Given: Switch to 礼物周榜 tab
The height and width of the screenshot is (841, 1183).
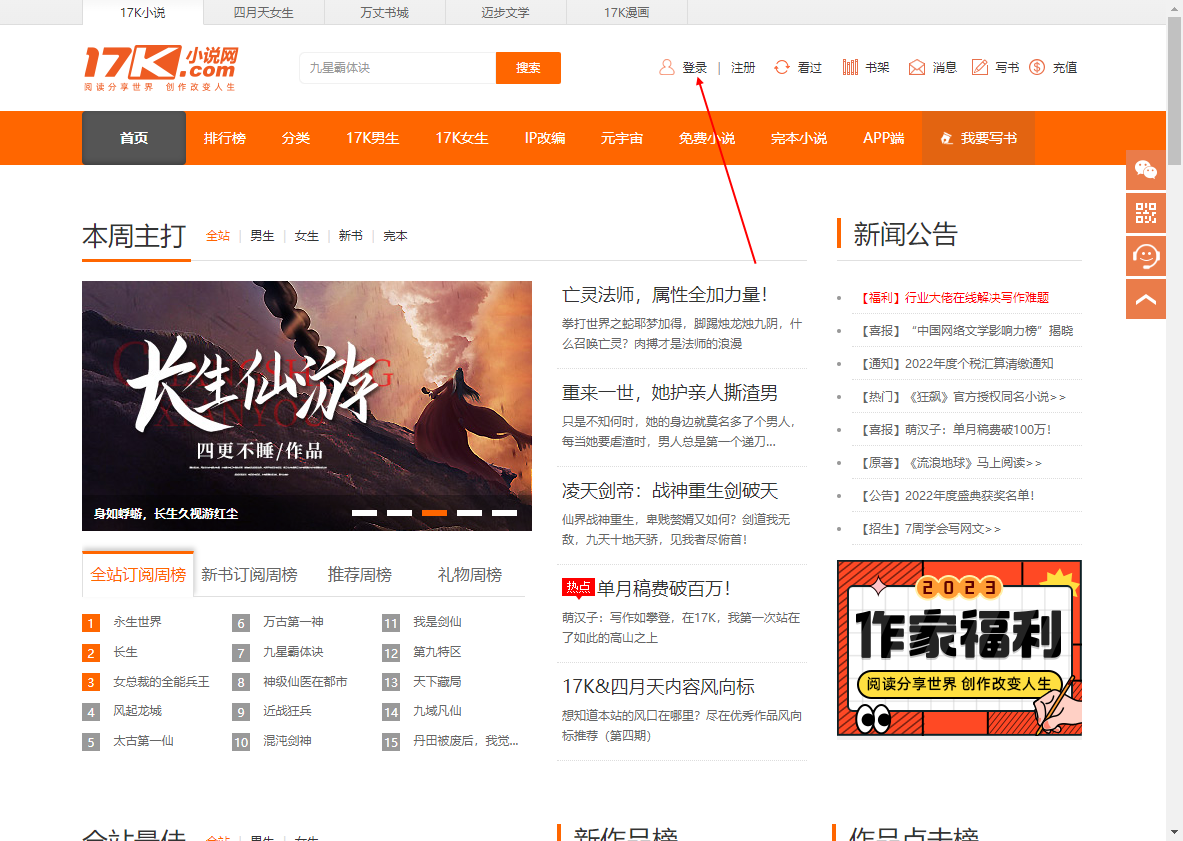Looking at the screenshot, I should pyautogui.click(x=469, y=575).
